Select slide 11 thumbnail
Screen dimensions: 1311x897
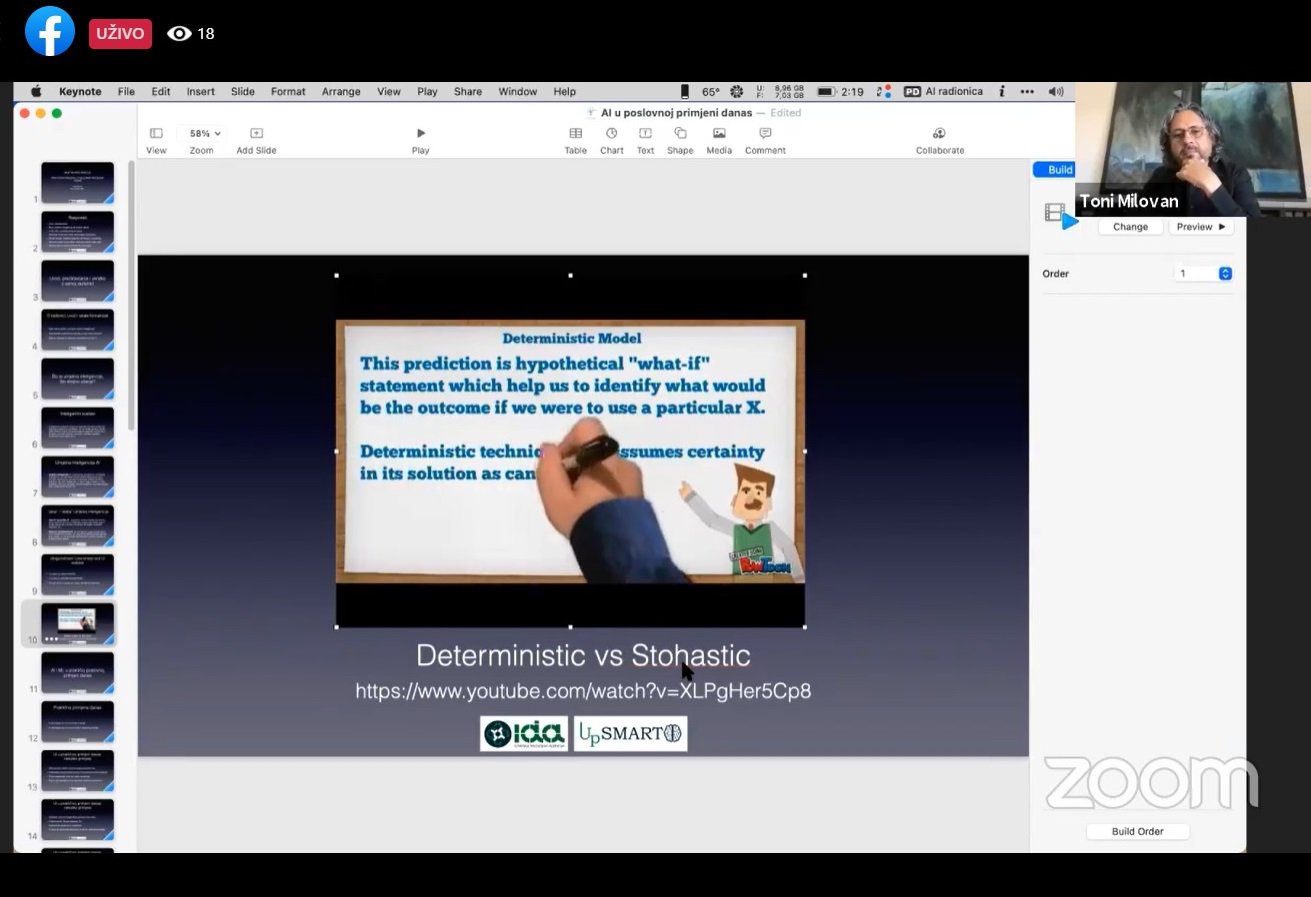click(x=77, y=673)
